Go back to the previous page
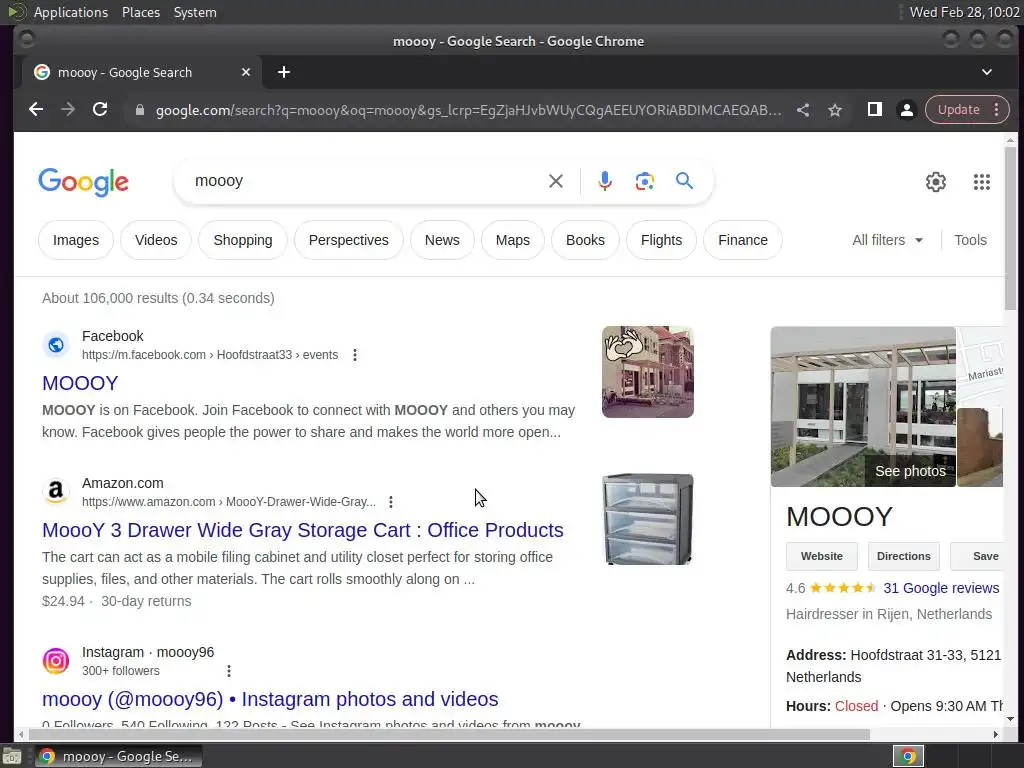 [x=36, y=110]
